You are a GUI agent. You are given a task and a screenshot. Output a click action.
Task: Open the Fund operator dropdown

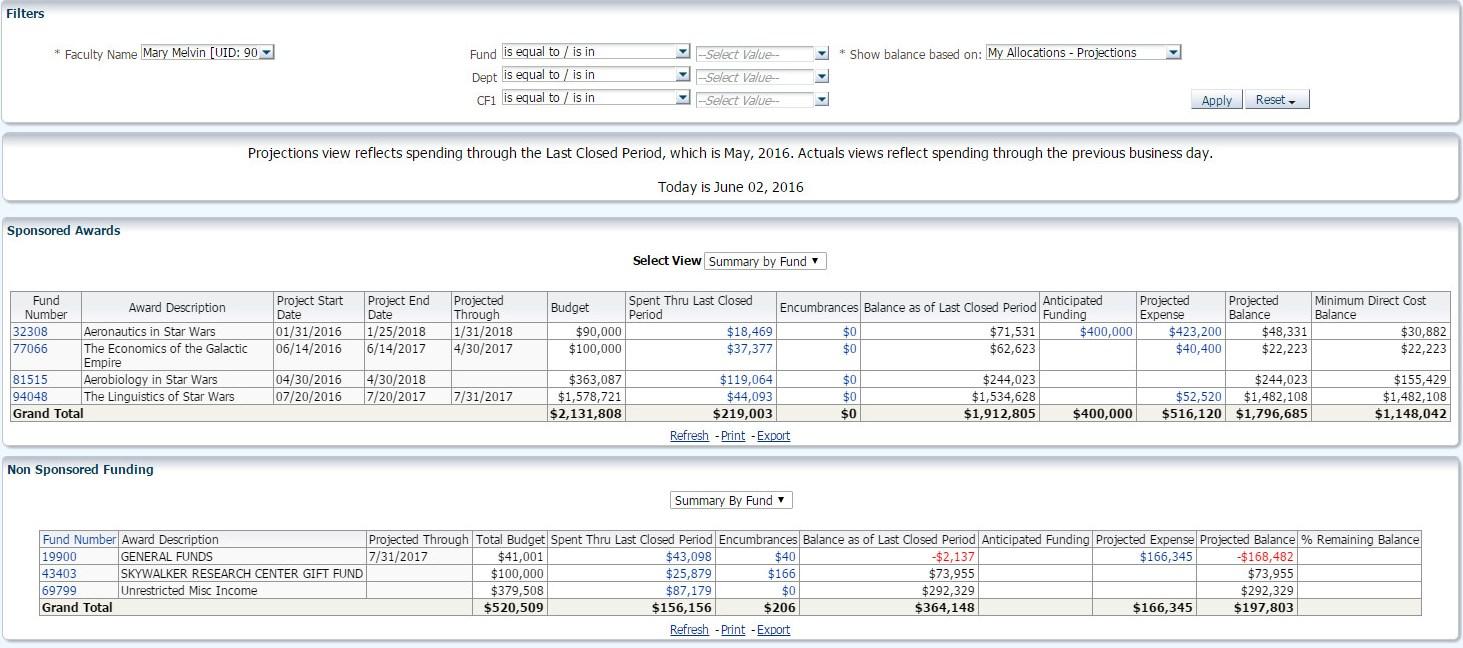point(596,52)
